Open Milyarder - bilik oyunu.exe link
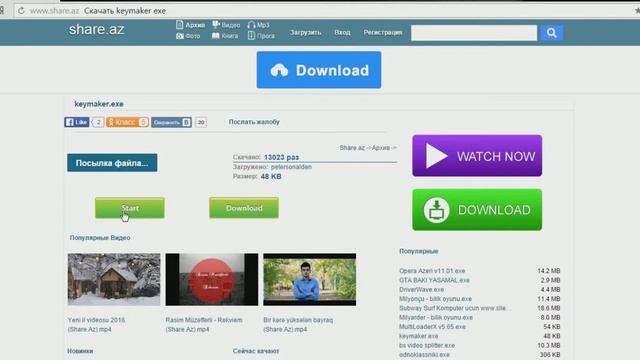The width and height of the screenshot is (640, 360). click(x=436, y=317)
